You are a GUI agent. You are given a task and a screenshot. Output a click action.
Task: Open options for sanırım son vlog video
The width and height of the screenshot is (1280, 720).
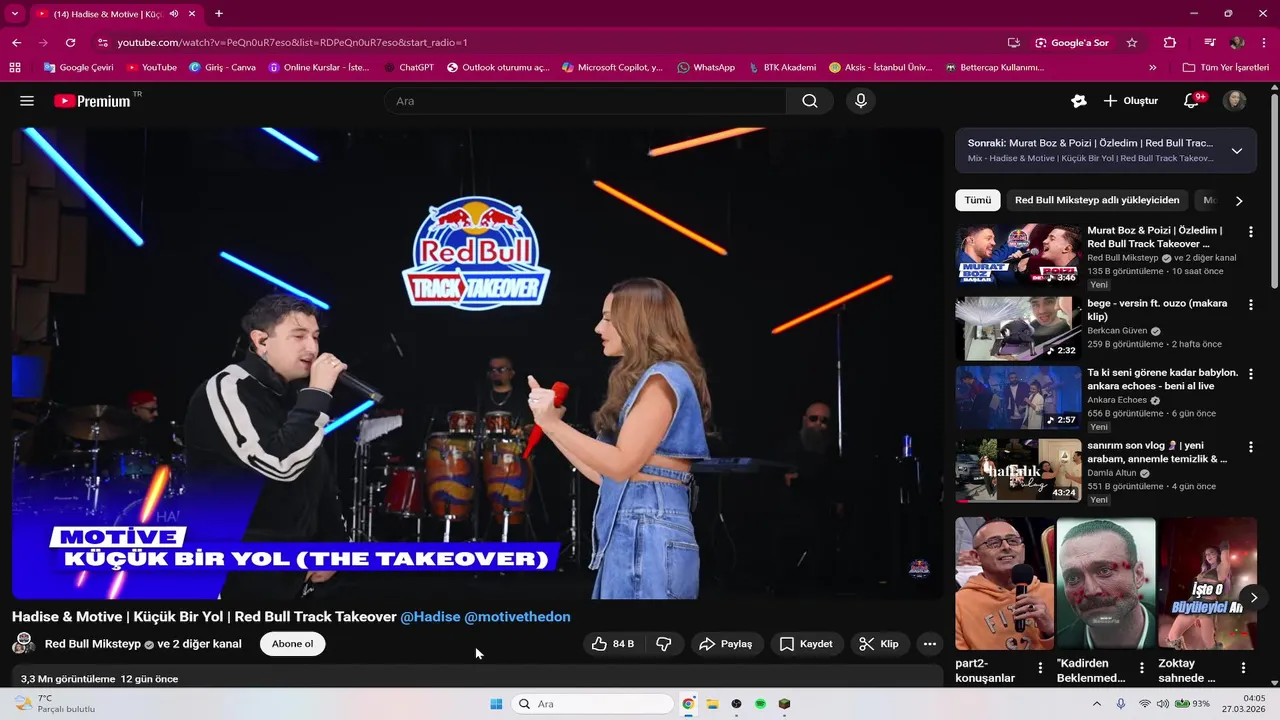1250,447
